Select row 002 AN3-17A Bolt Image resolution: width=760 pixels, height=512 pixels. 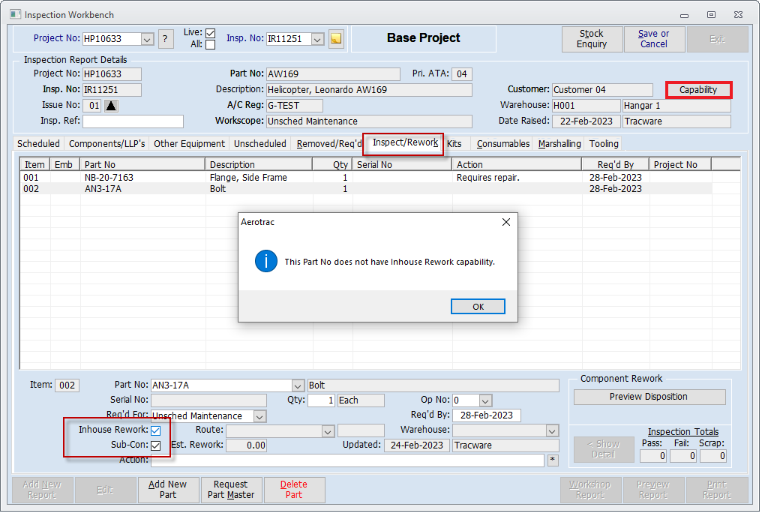pyautogui.click(x=366, y=189)
